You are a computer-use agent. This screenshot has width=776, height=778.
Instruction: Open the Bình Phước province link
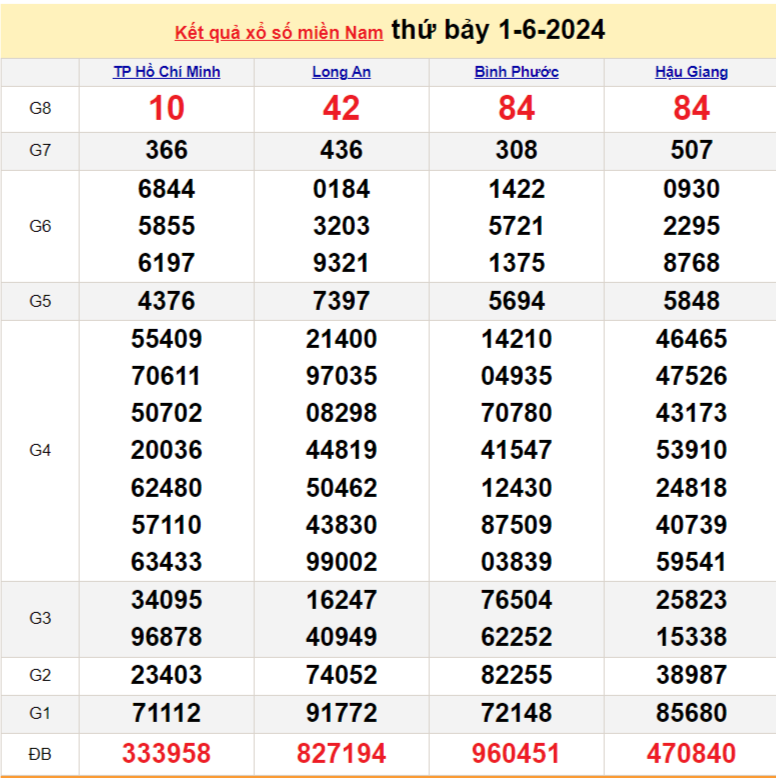(x=517, y=72)
